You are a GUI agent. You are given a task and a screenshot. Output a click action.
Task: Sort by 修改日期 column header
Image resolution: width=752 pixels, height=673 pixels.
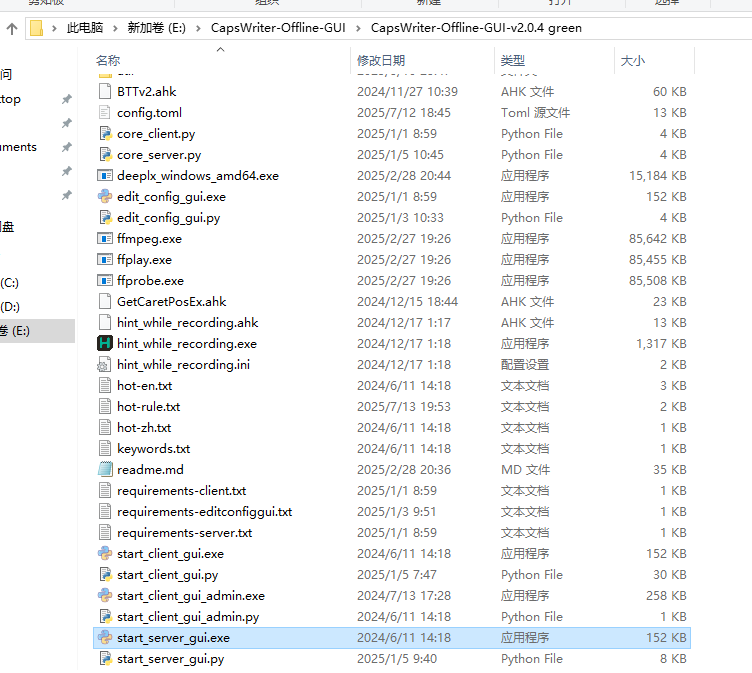381,60
